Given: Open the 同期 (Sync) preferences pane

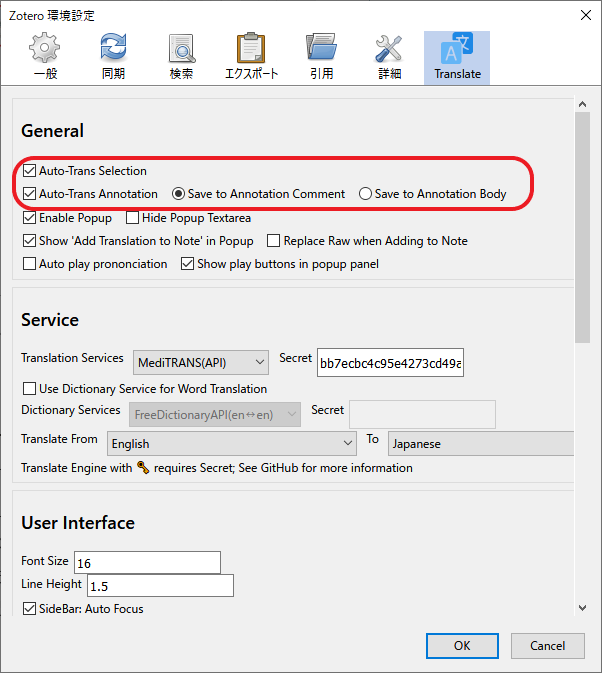Looking at the screenshot, I should click(x=113, y=57).
